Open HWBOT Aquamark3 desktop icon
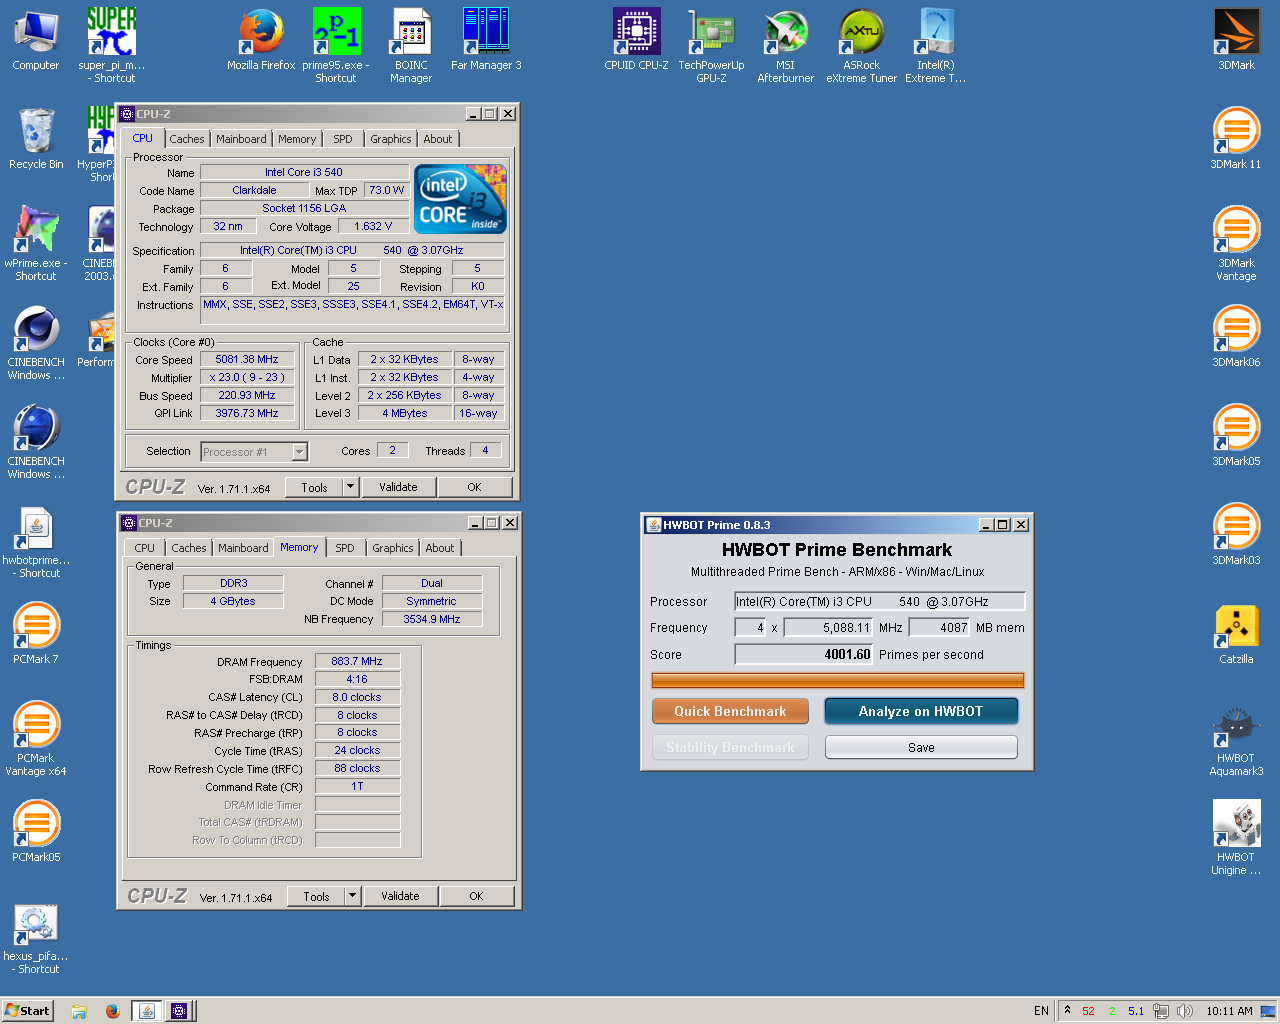Screen dimensions: 1280x1024 [1236, 738]
